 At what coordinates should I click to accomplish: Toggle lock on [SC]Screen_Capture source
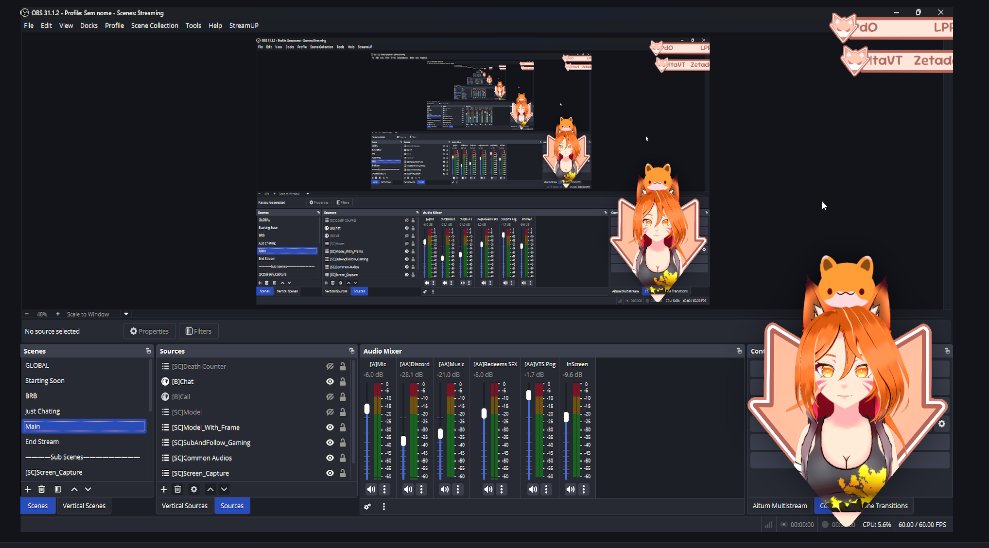pos(342,473)
